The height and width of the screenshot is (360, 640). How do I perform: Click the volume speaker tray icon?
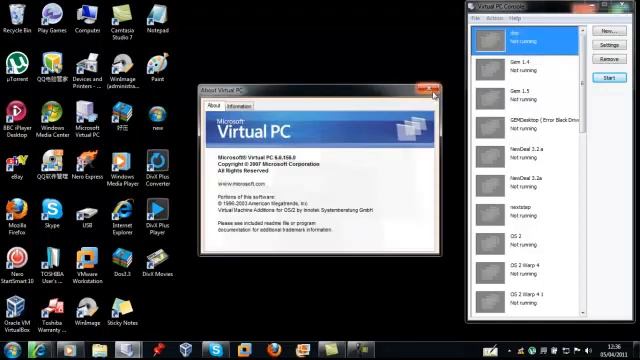[x=588, y=351]
